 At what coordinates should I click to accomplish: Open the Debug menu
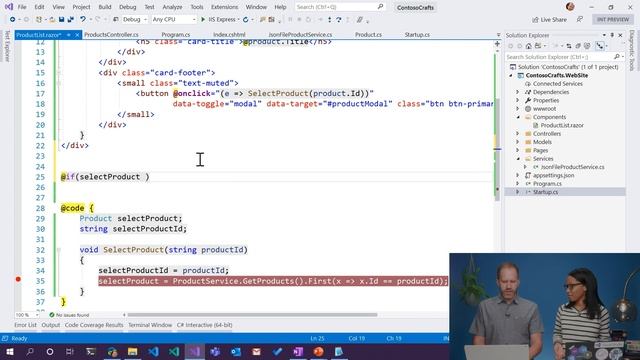[127, 7]
